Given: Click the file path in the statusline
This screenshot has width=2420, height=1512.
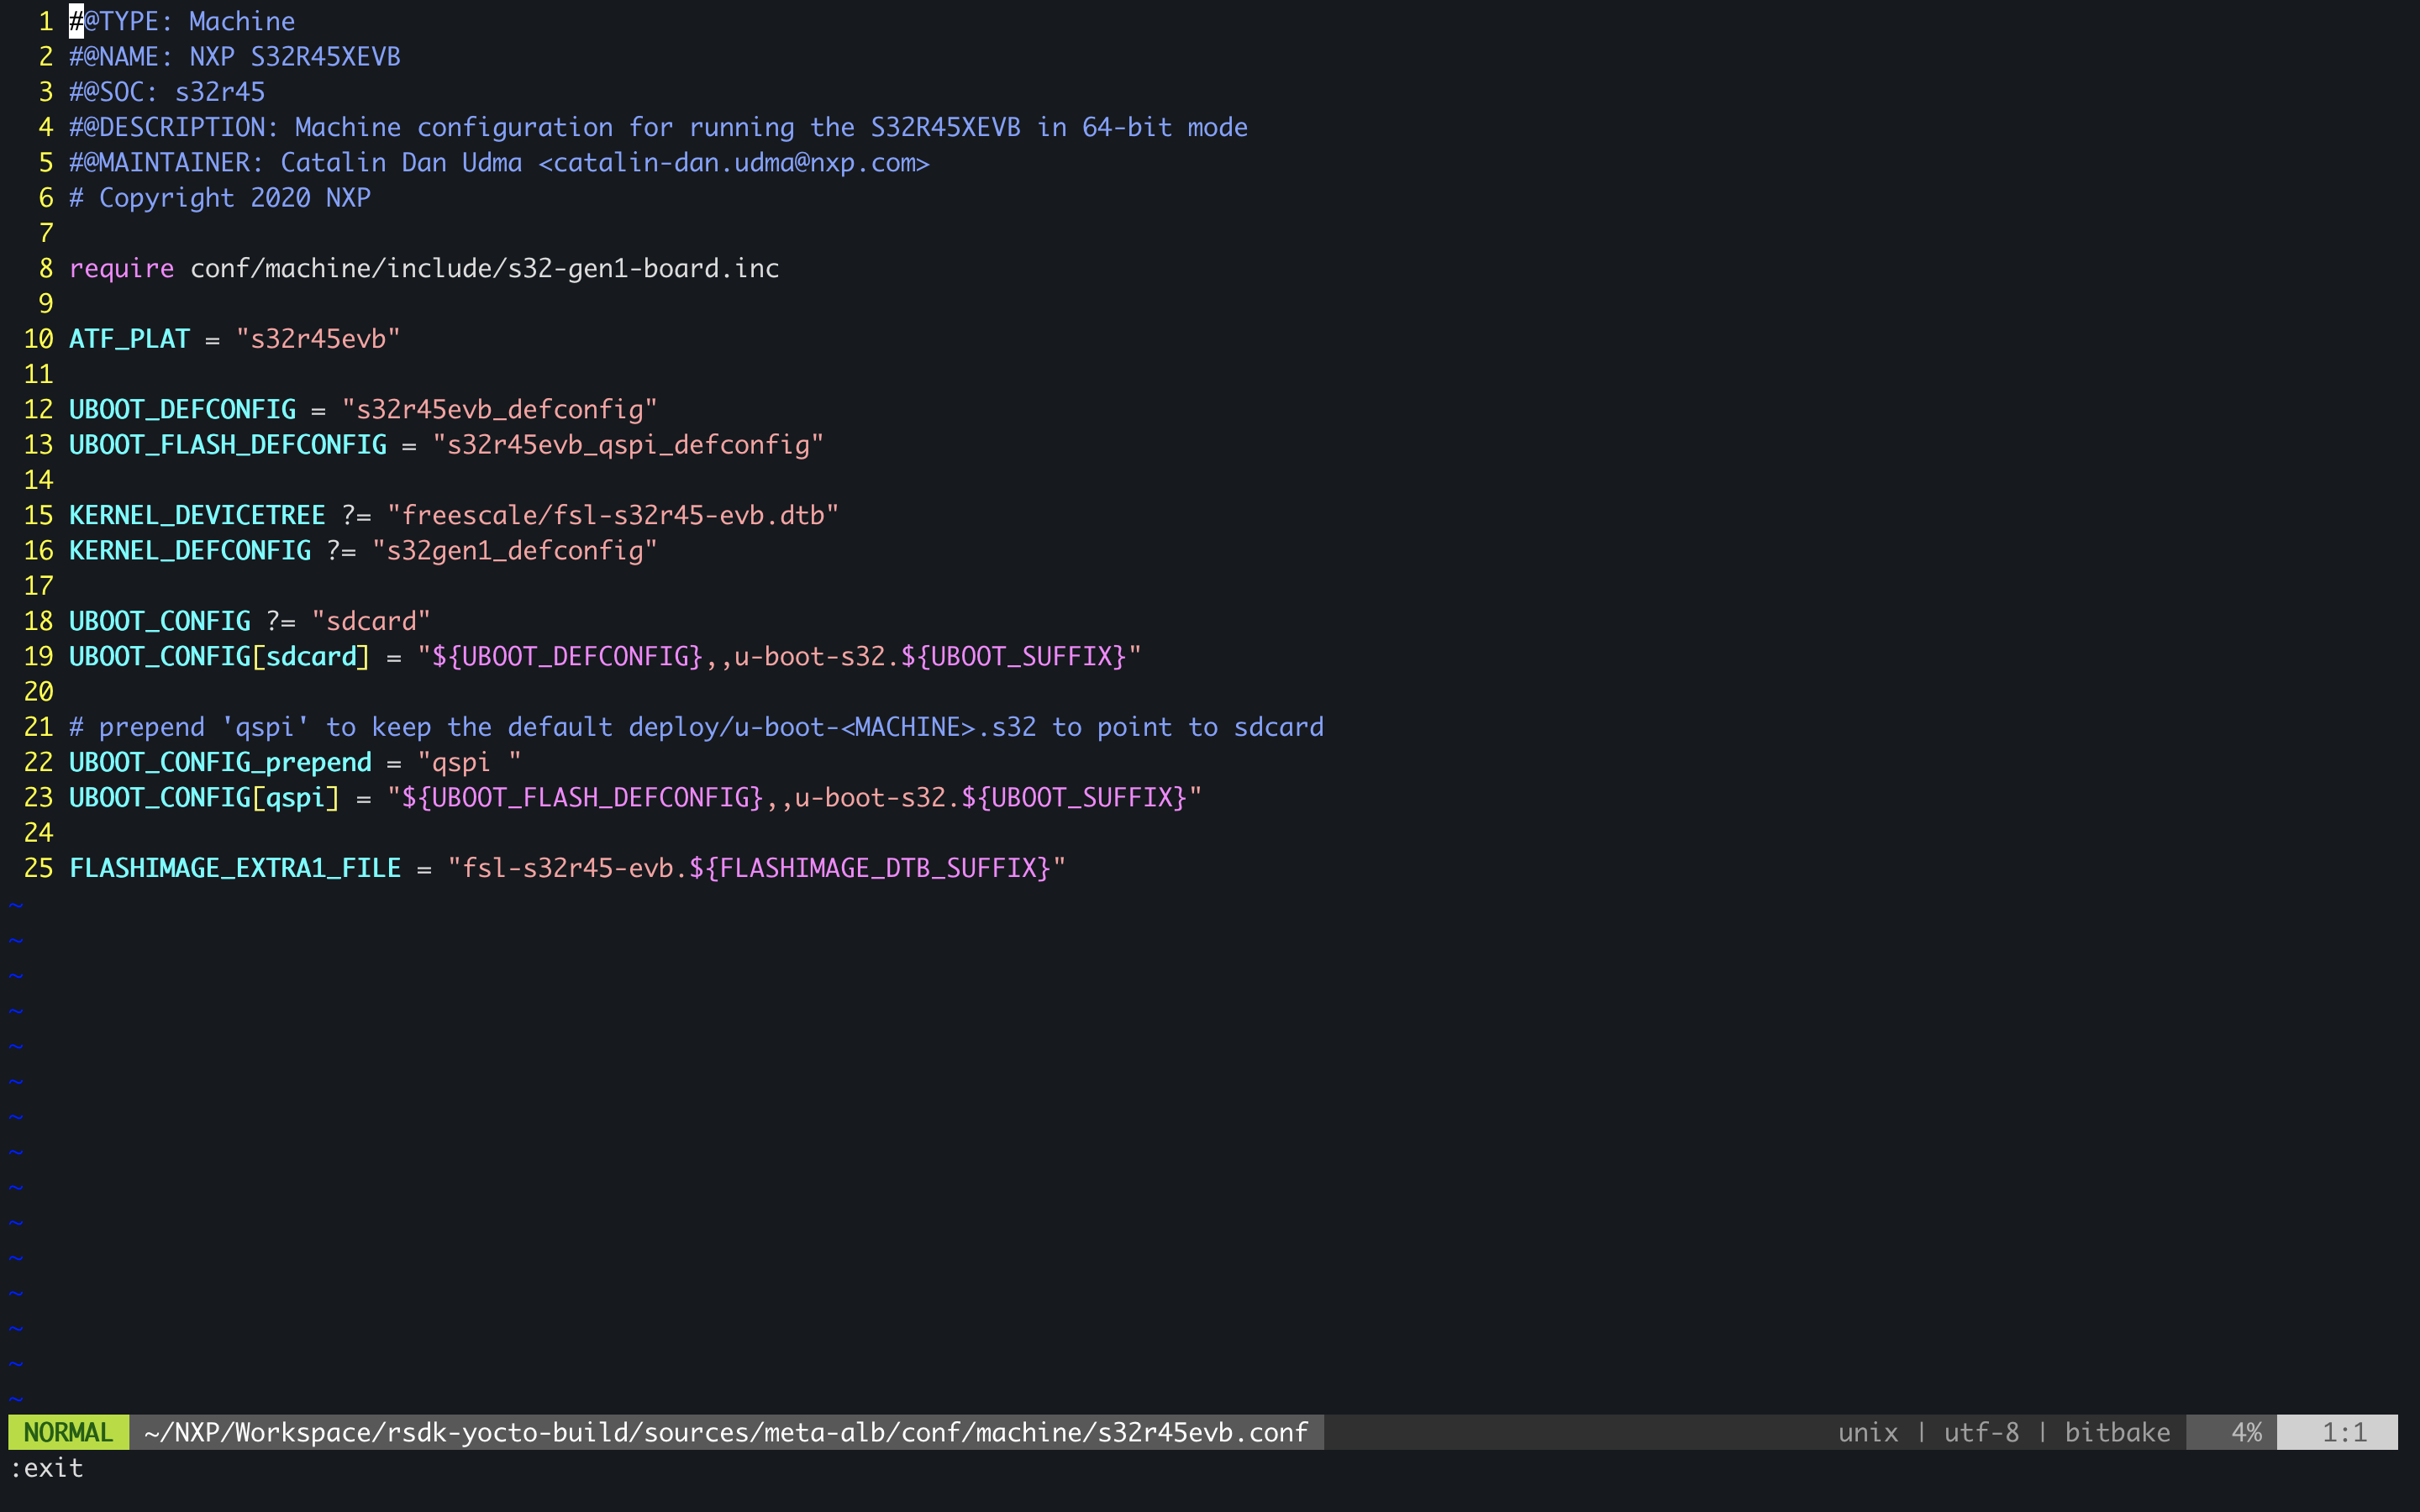Looking at the screenshot, I should tap(725, 1432).
